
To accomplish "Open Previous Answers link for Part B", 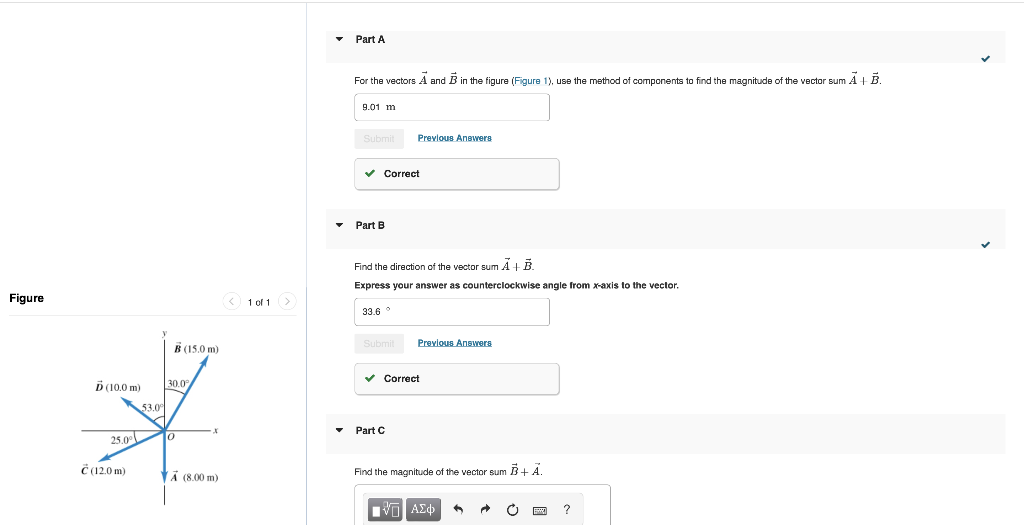I will tap(454, 343).
